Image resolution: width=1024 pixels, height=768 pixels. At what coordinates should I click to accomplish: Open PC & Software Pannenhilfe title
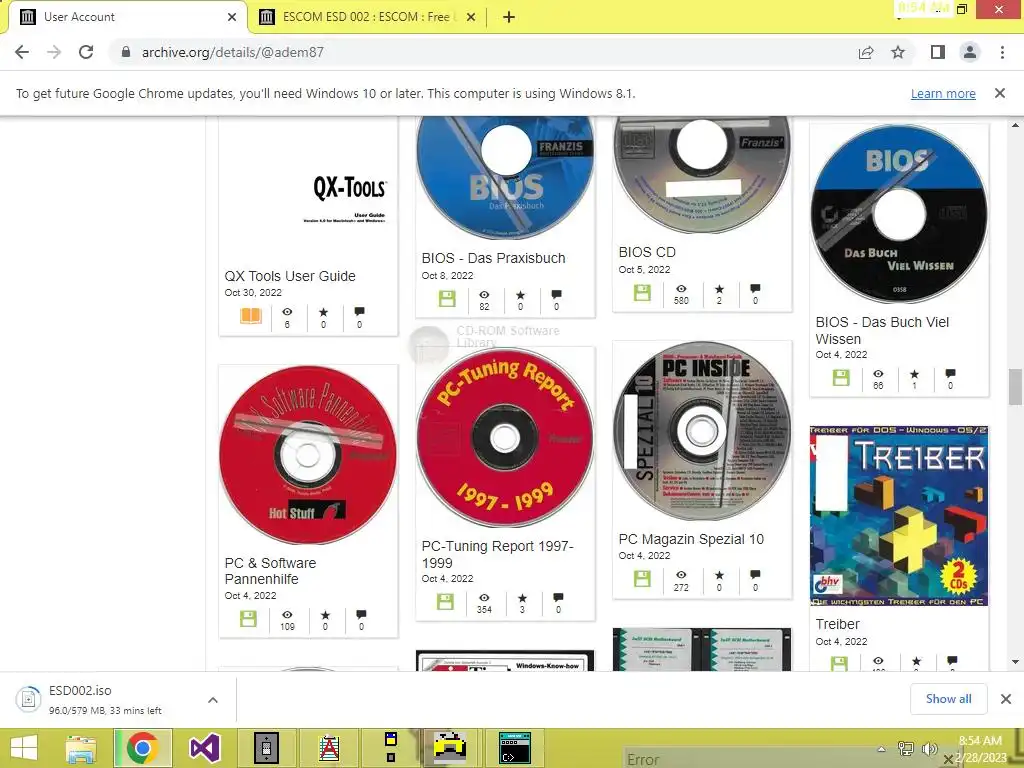click(270, 571)
